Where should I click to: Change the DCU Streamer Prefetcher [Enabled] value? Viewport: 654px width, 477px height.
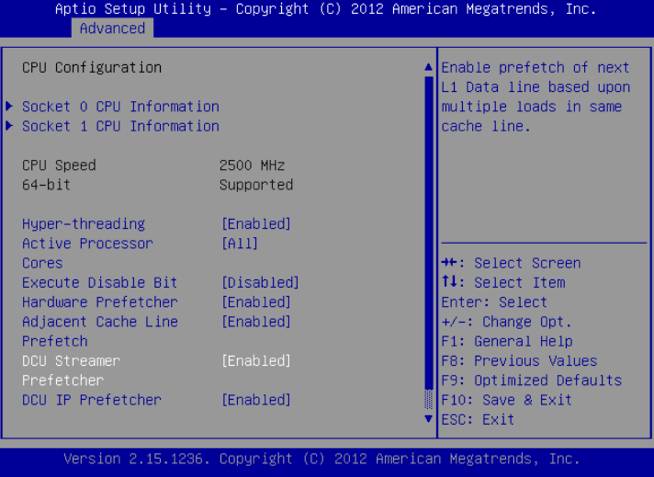coord(256,361)
